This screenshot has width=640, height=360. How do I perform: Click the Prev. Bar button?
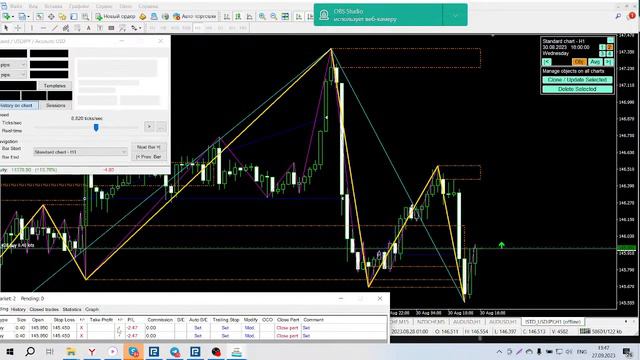click(149, 157)
